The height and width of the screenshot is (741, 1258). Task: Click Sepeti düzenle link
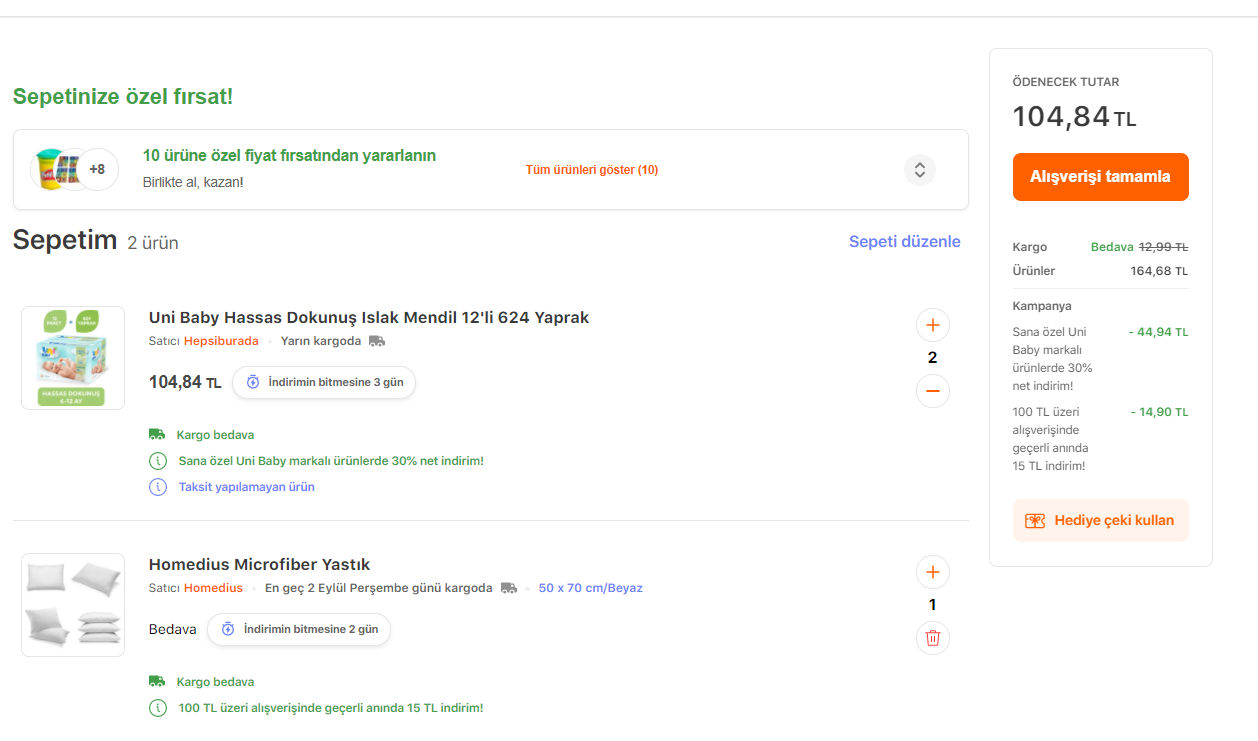(x=905, y=242)
